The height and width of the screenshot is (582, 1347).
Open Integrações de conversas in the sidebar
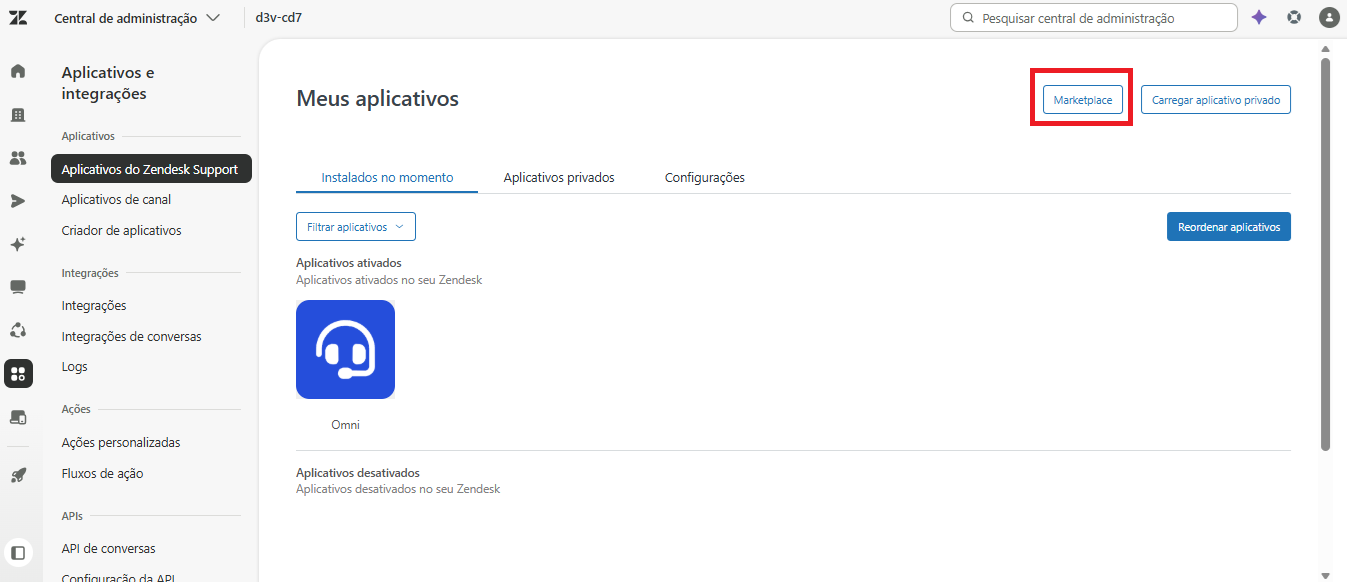pyautogui.click(x=131, y=337)
